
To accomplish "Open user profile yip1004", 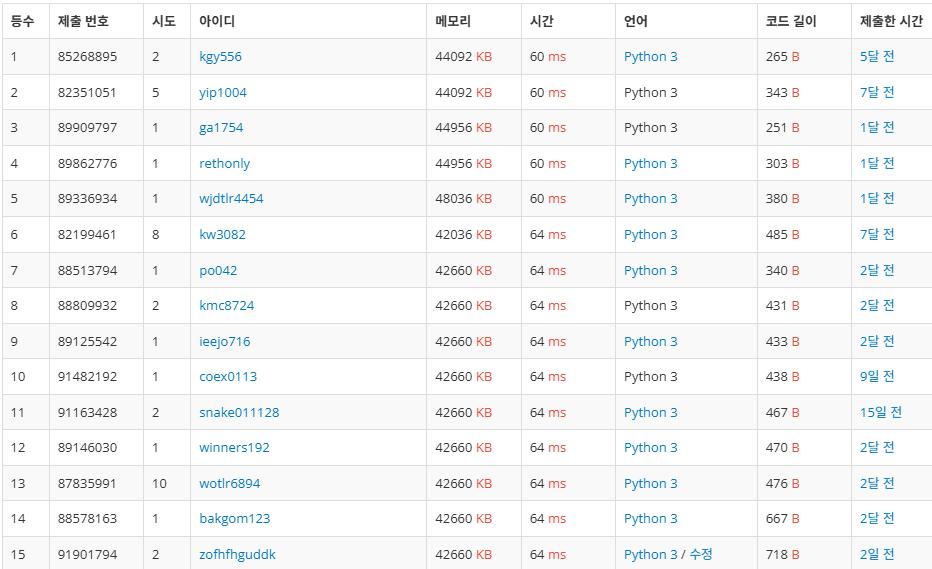I will coord(222,93).
